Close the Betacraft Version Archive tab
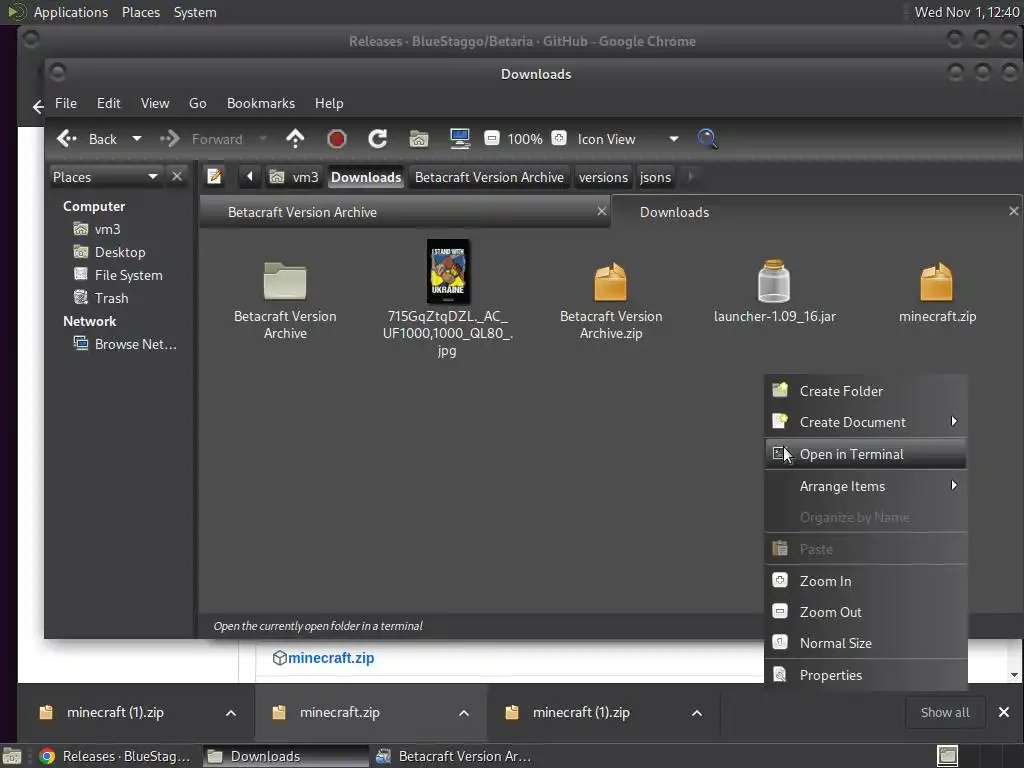The height and width of the screenshot is (768, 1024). pos(601,211)
